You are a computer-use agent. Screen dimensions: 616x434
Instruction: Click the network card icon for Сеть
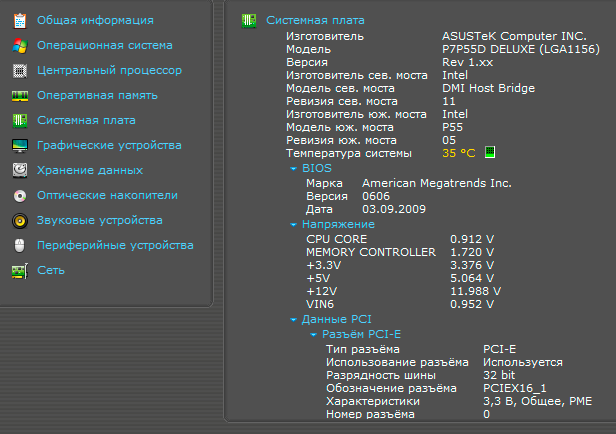pyautogui.click(x=20, y=271)
